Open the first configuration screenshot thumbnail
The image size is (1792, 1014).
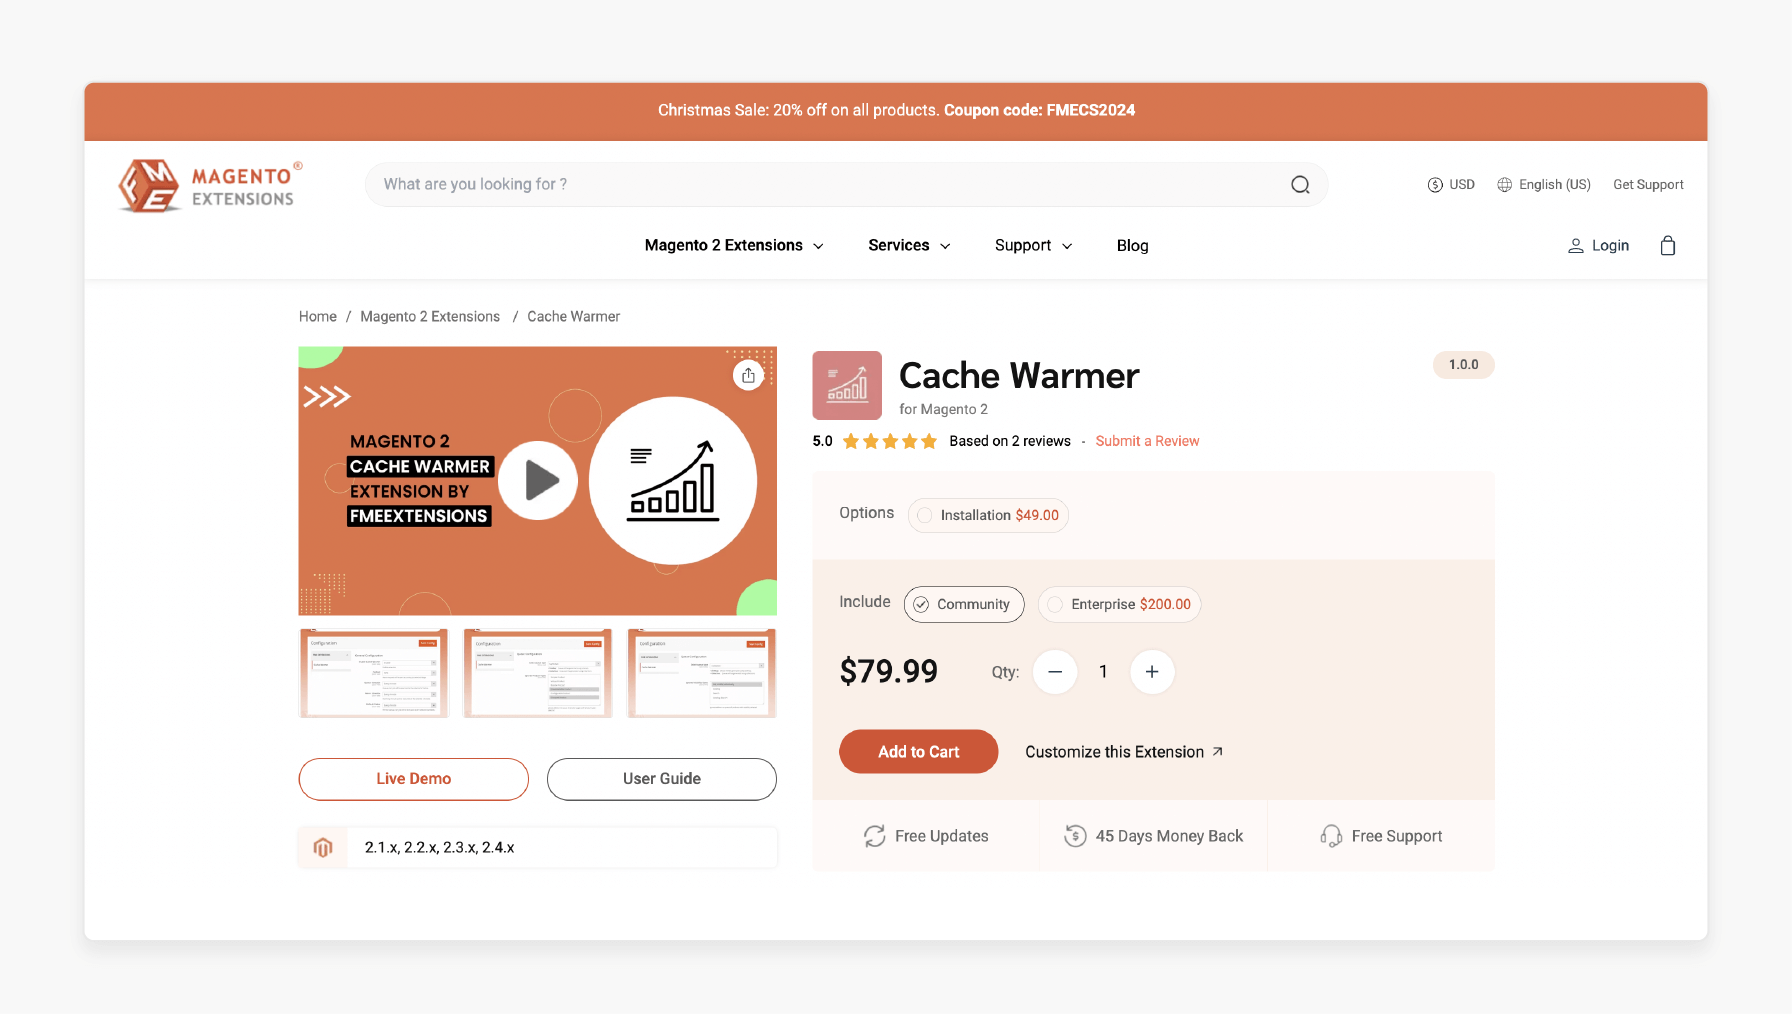click(374, 673)
